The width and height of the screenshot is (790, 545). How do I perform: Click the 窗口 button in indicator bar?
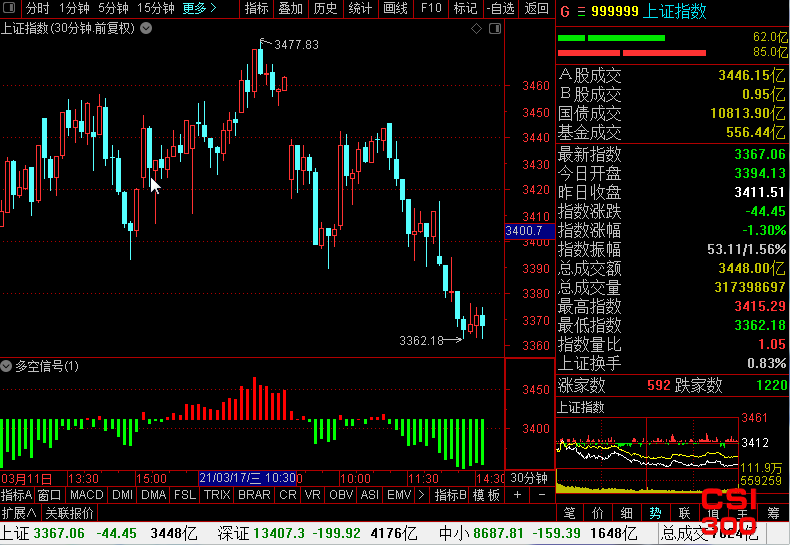click(x=49, y=495)
